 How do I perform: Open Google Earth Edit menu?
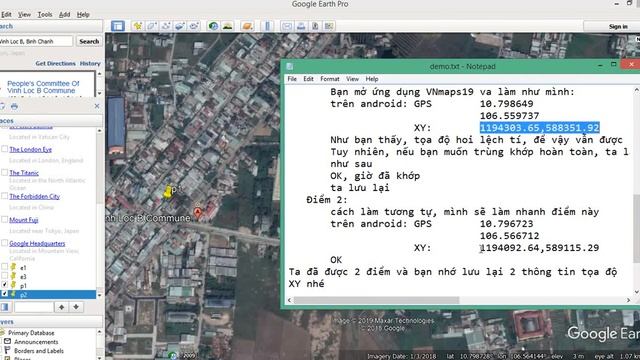click(6, 14)
